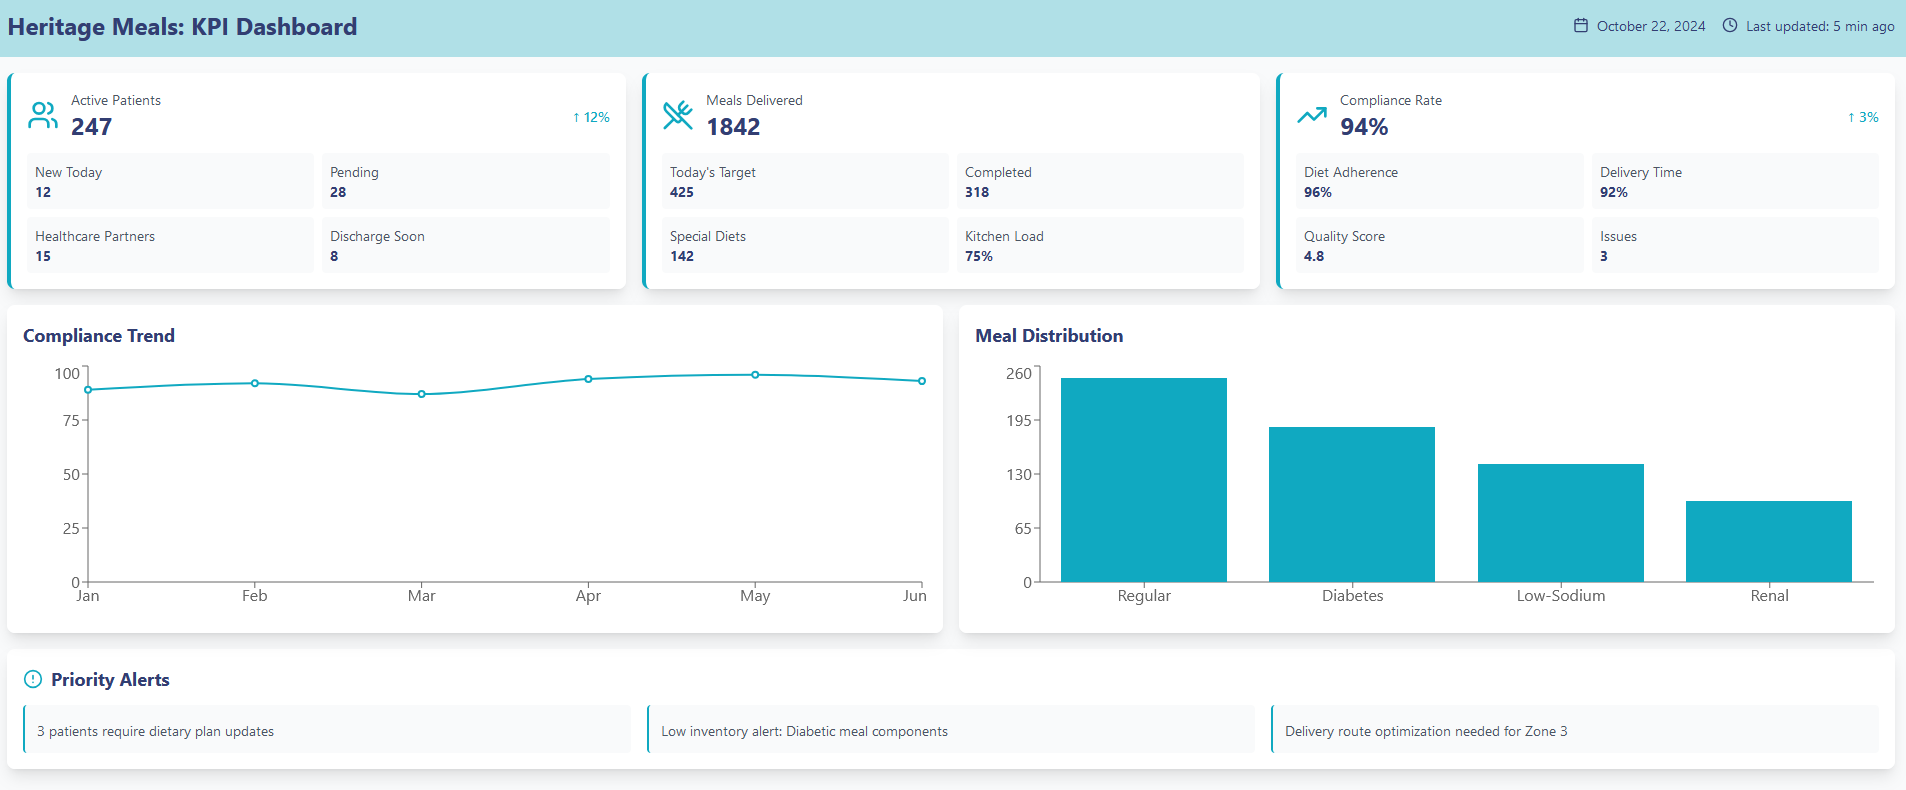
Task: Click the Feb data point on Compliance Trend
Action: [255, 383]
